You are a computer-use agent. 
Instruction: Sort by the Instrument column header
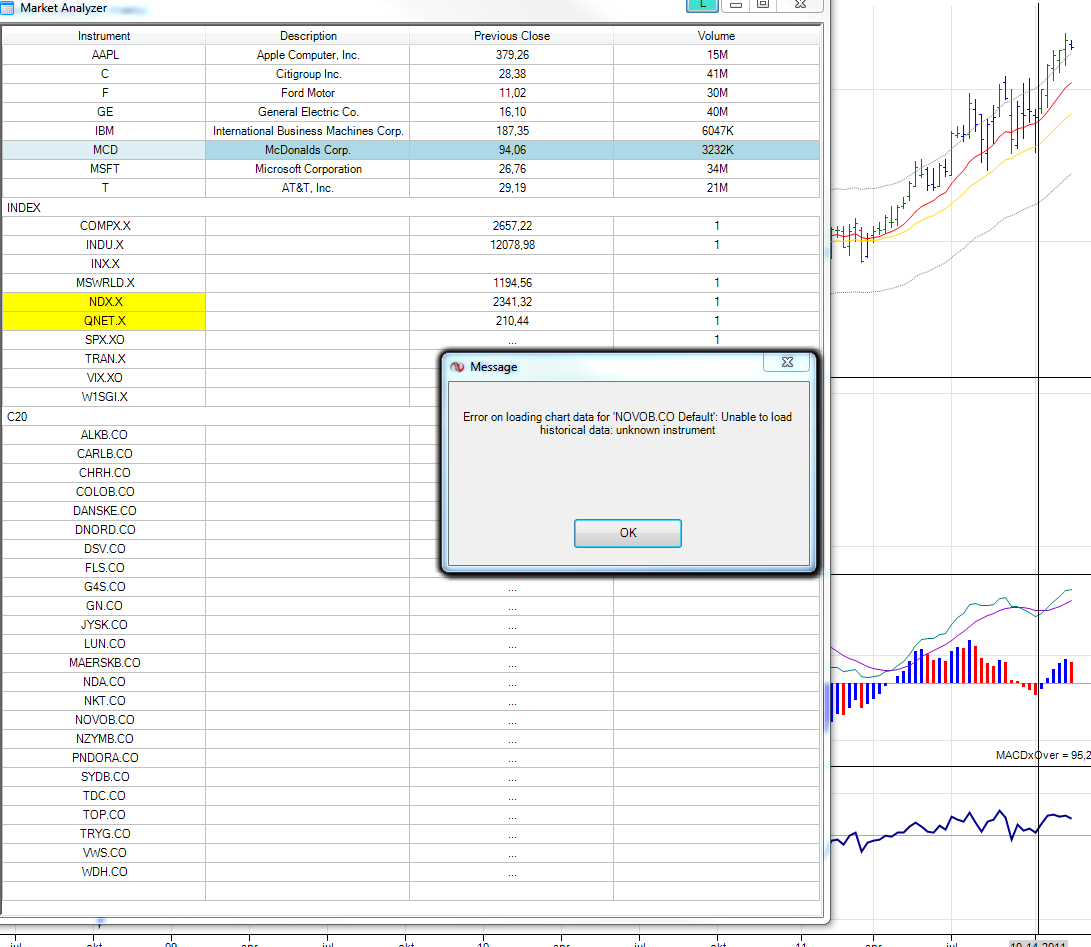[x=104, y=35]
